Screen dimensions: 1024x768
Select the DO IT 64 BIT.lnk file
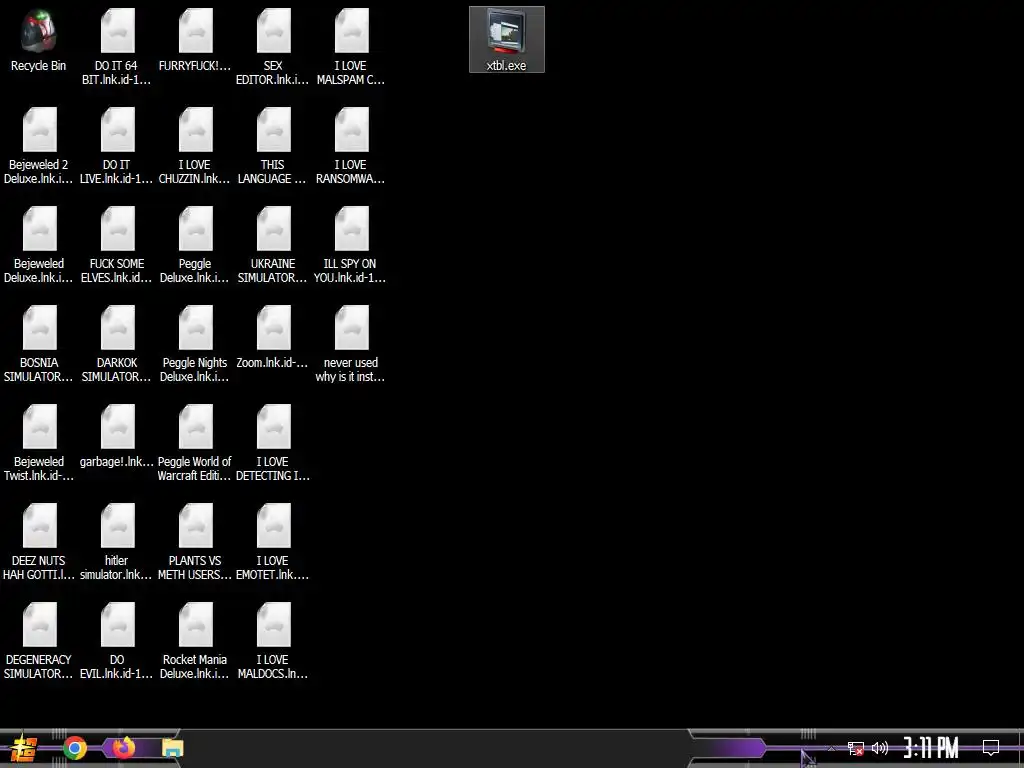pyautogui.click(x=117, y=47)
